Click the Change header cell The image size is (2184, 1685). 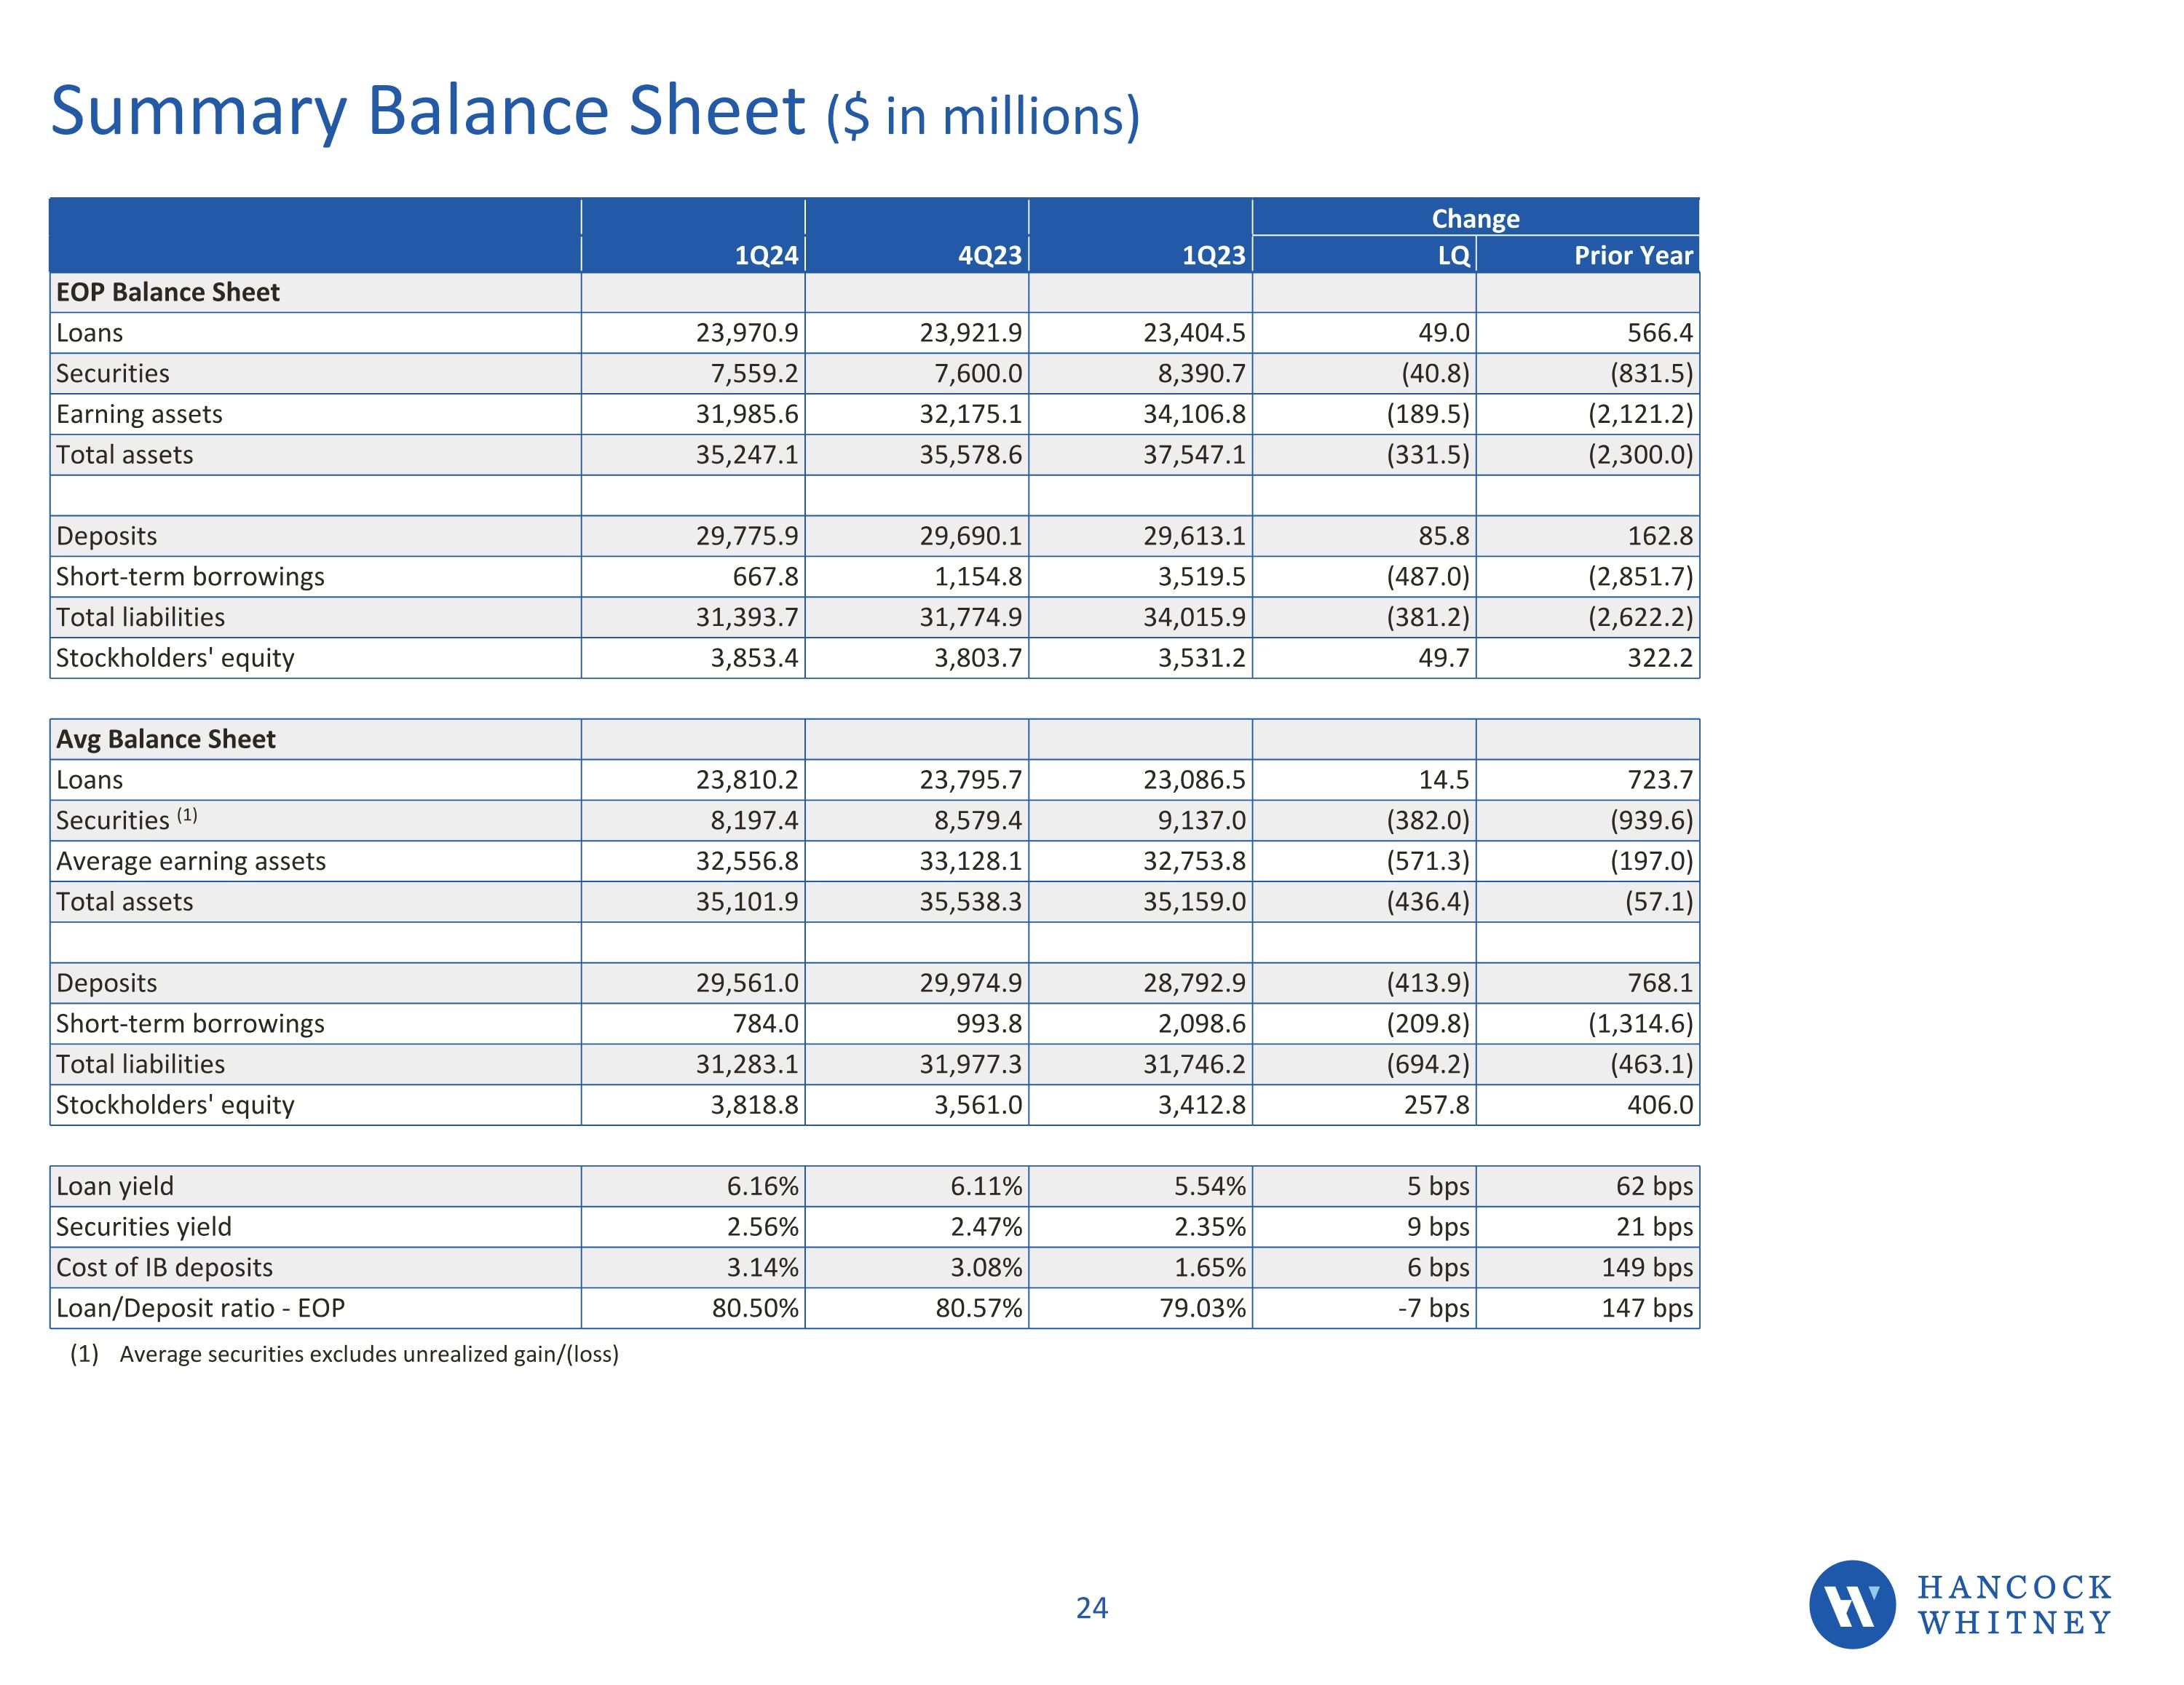1475,218
